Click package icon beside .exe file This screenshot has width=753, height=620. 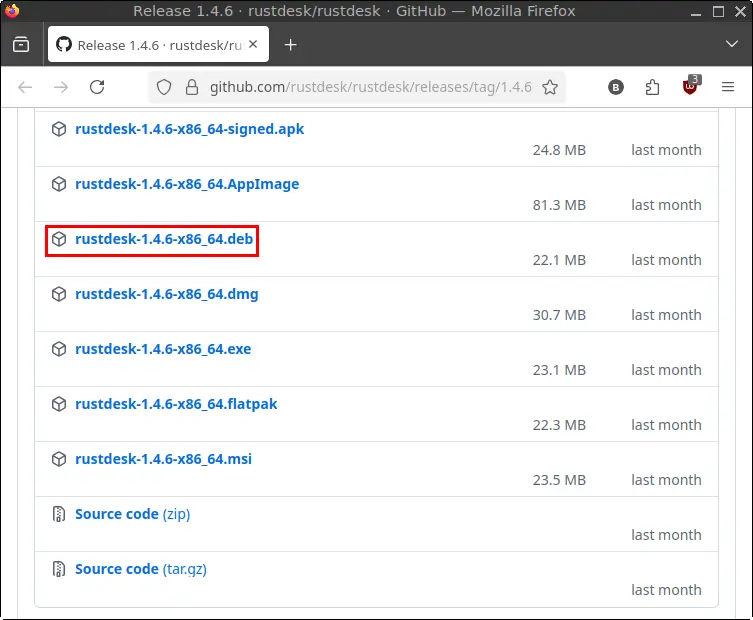click(x=59, y=349)
